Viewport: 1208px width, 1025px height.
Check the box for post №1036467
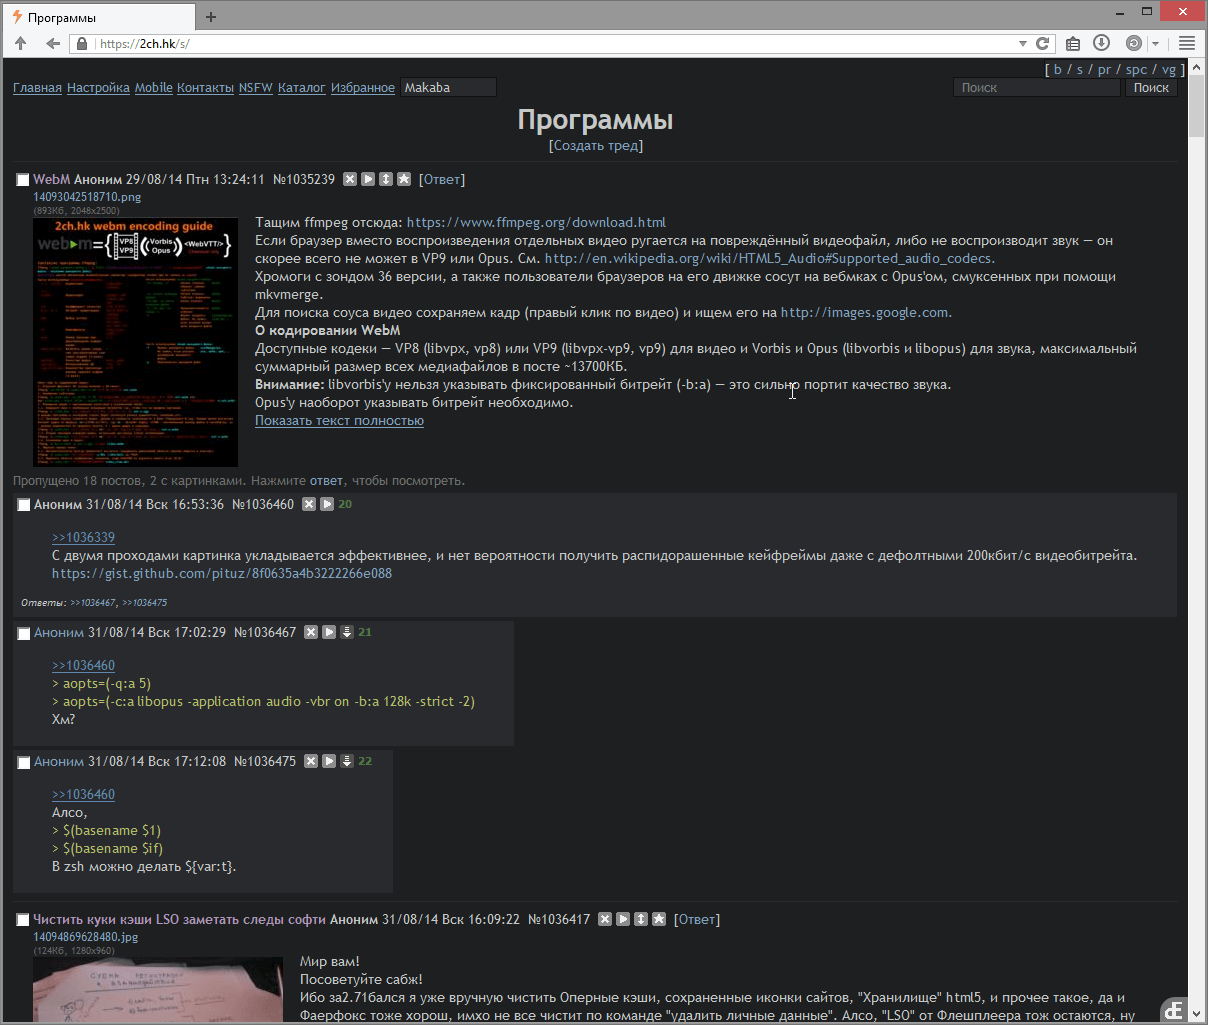tap(23, 633)
